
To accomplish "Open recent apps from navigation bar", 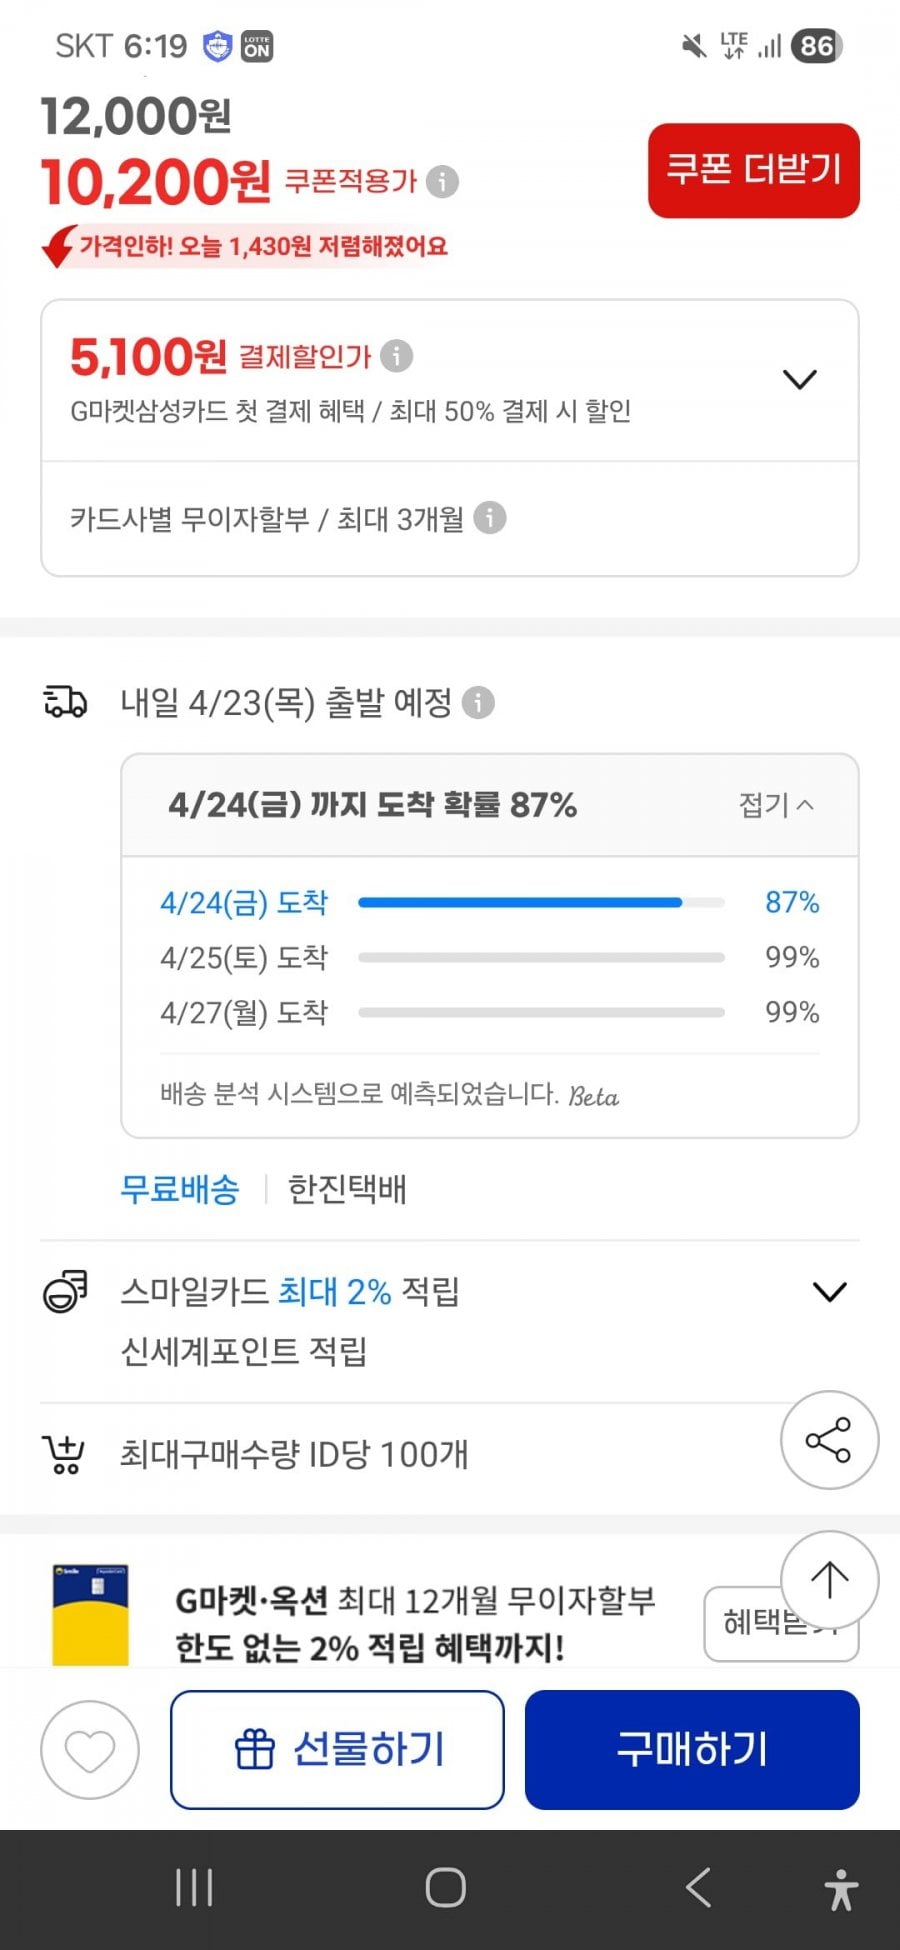I will 194,1888.
